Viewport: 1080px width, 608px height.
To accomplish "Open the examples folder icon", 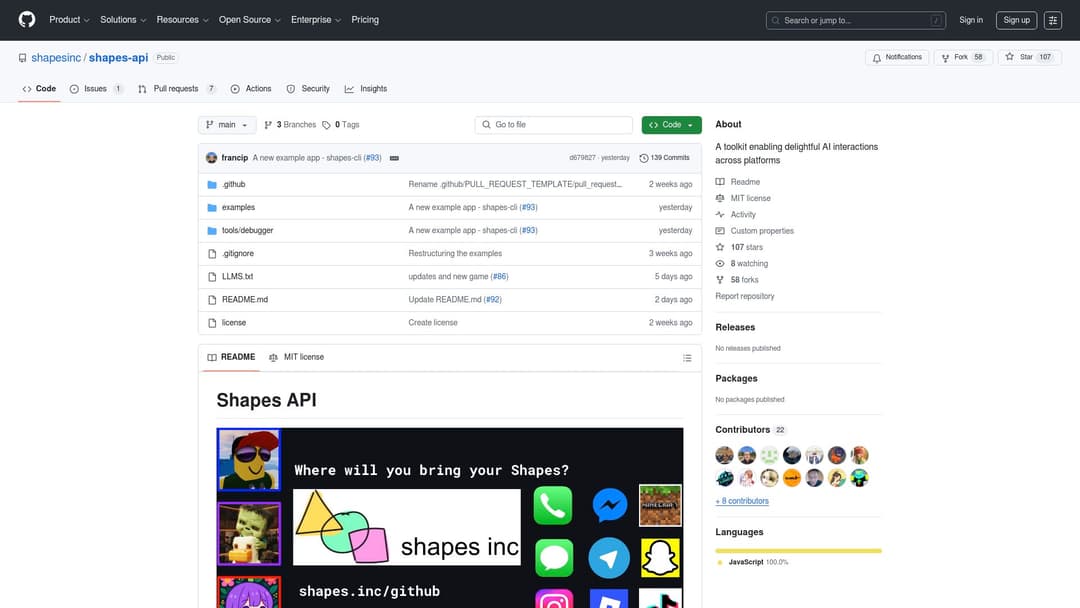I will [212, 207].
